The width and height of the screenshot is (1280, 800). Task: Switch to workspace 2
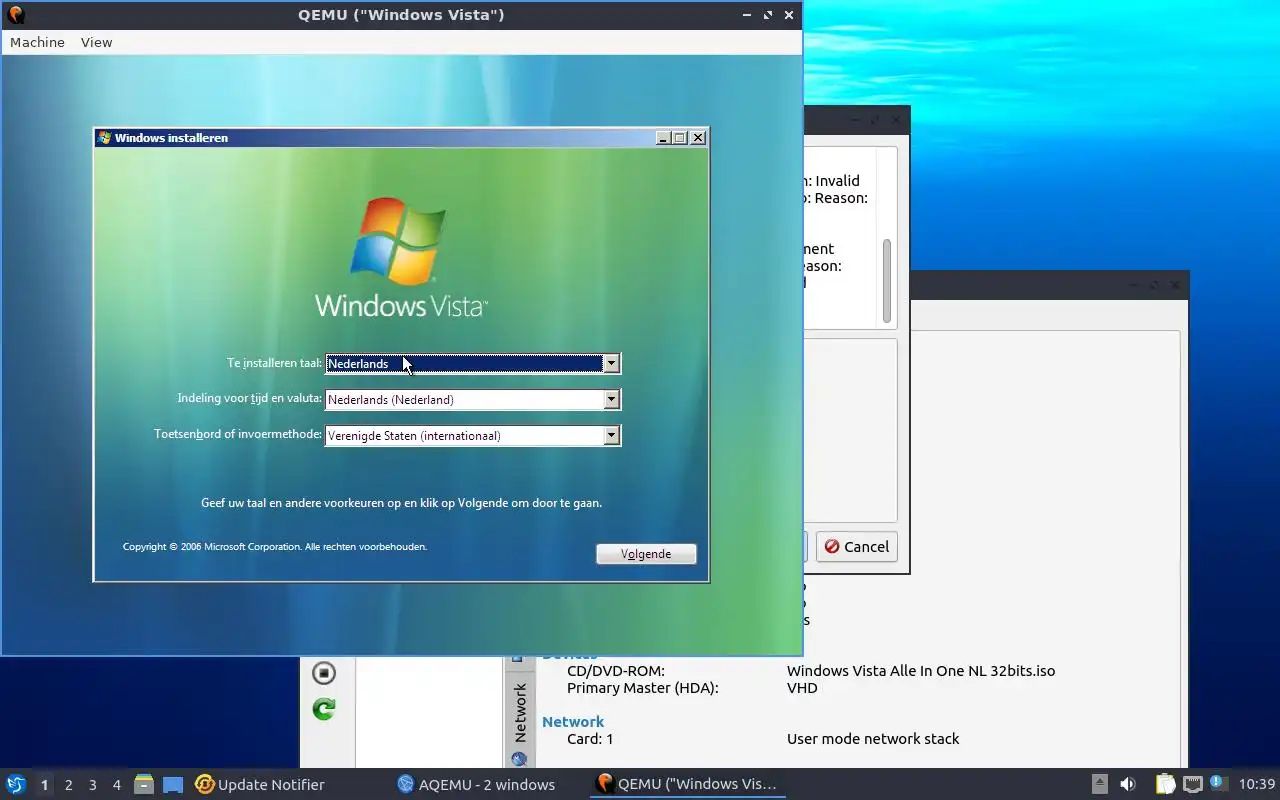coord(68,785)
